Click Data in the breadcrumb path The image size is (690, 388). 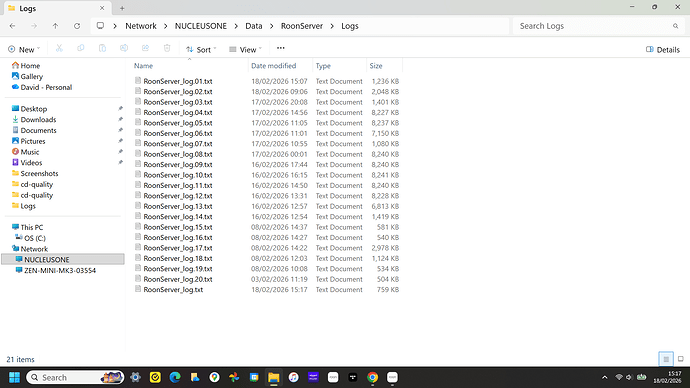click(254, 26)
